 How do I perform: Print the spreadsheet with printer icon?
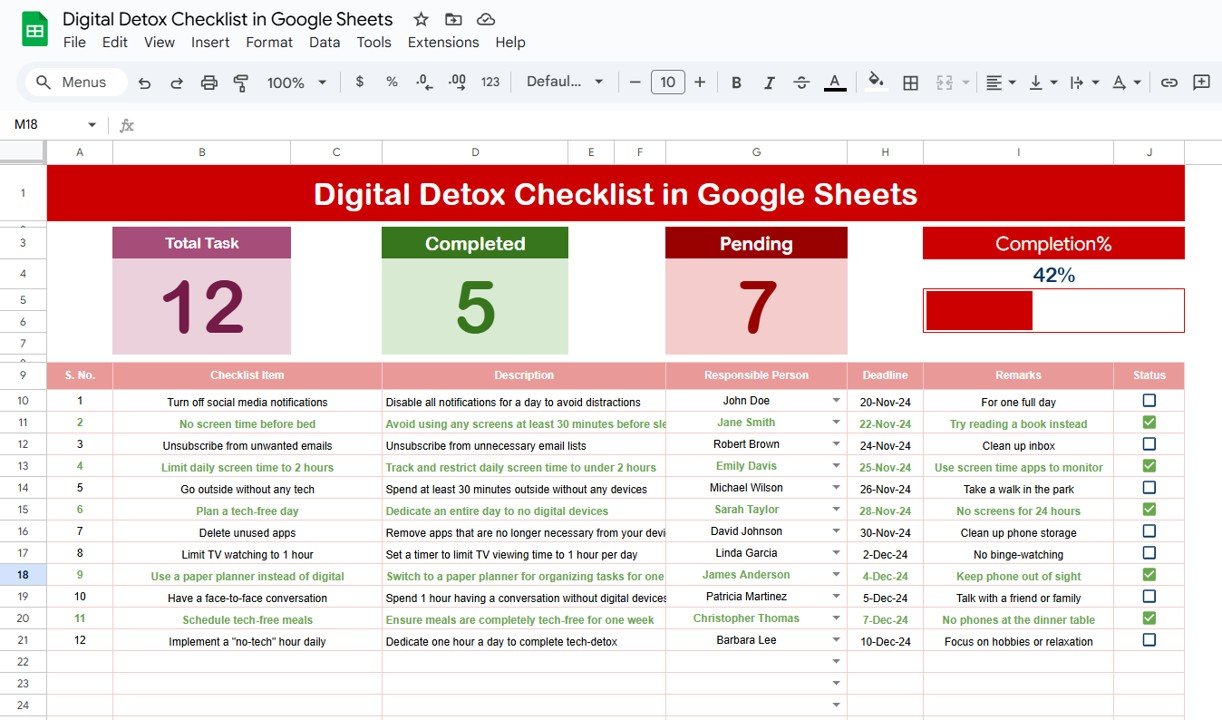(x=208, y=83)
